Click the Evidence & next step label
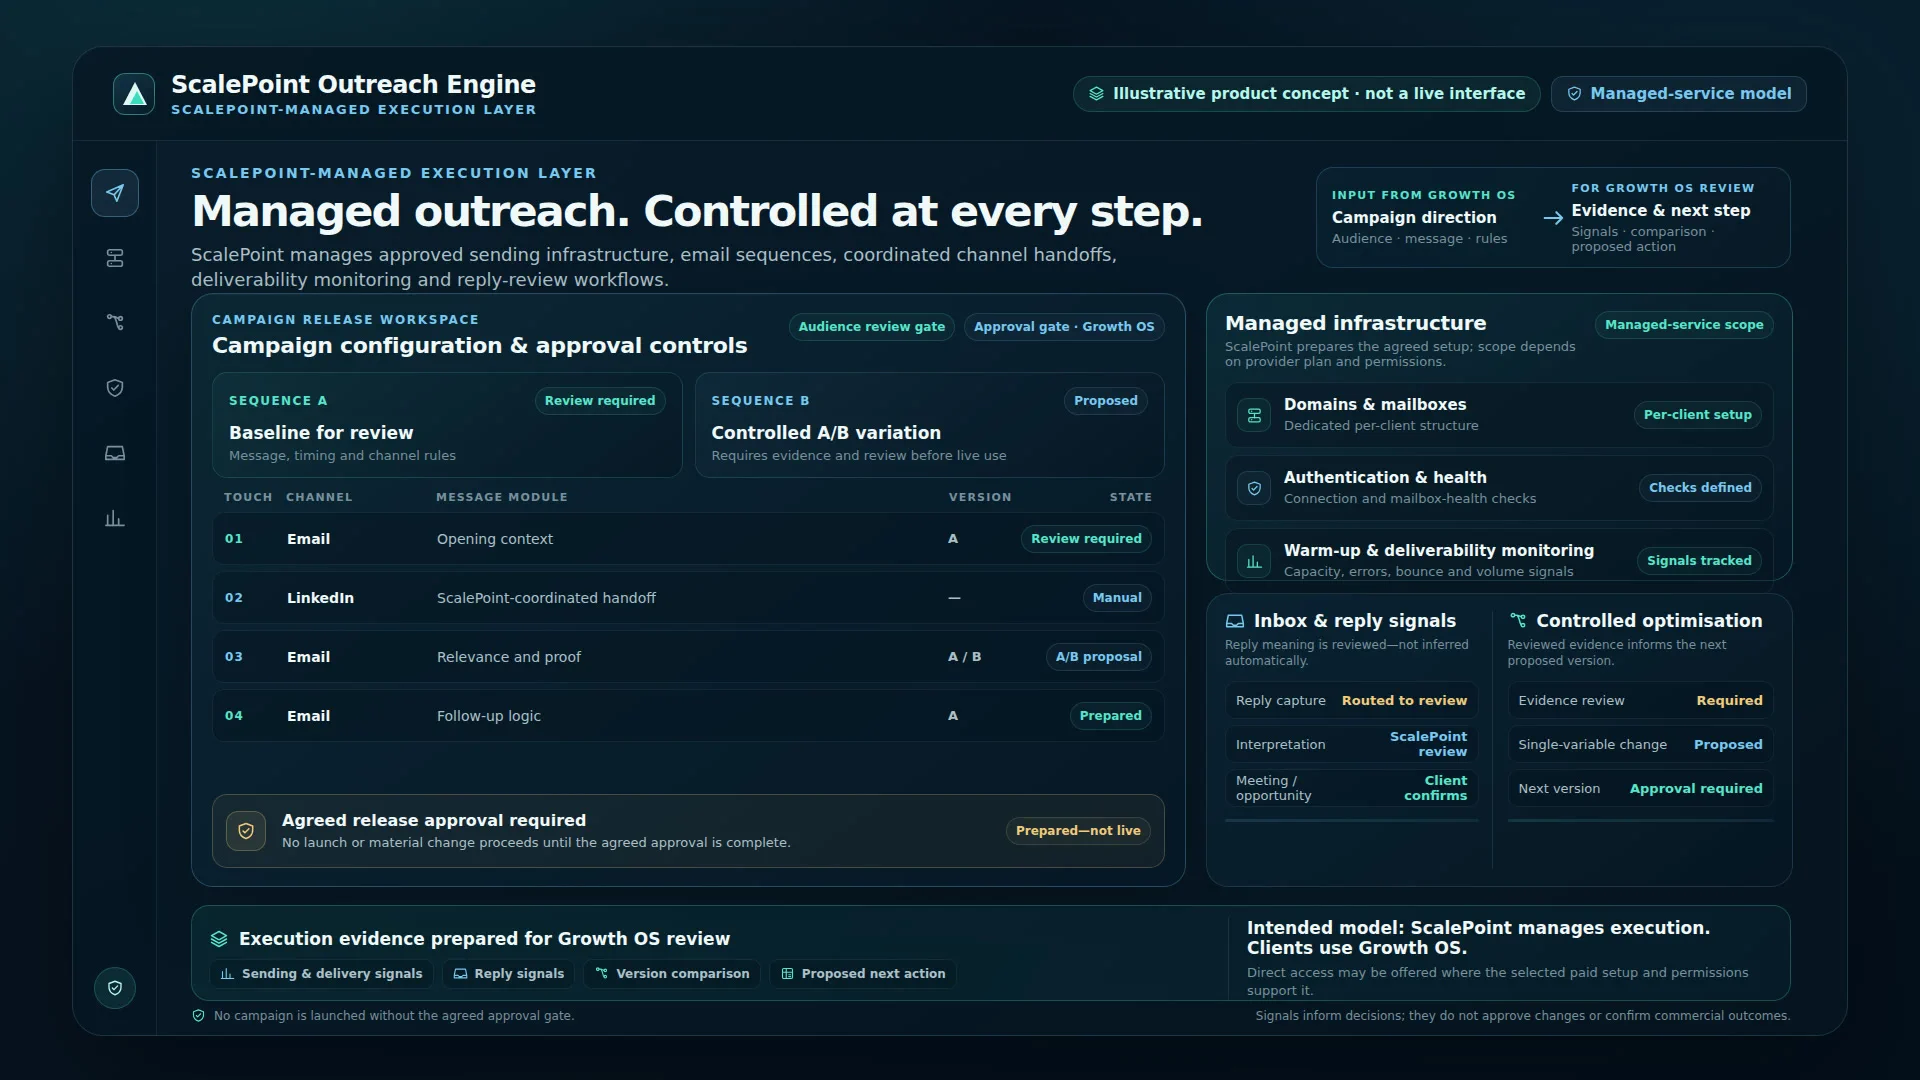 pyautogui.click(x=1661, y=211)
